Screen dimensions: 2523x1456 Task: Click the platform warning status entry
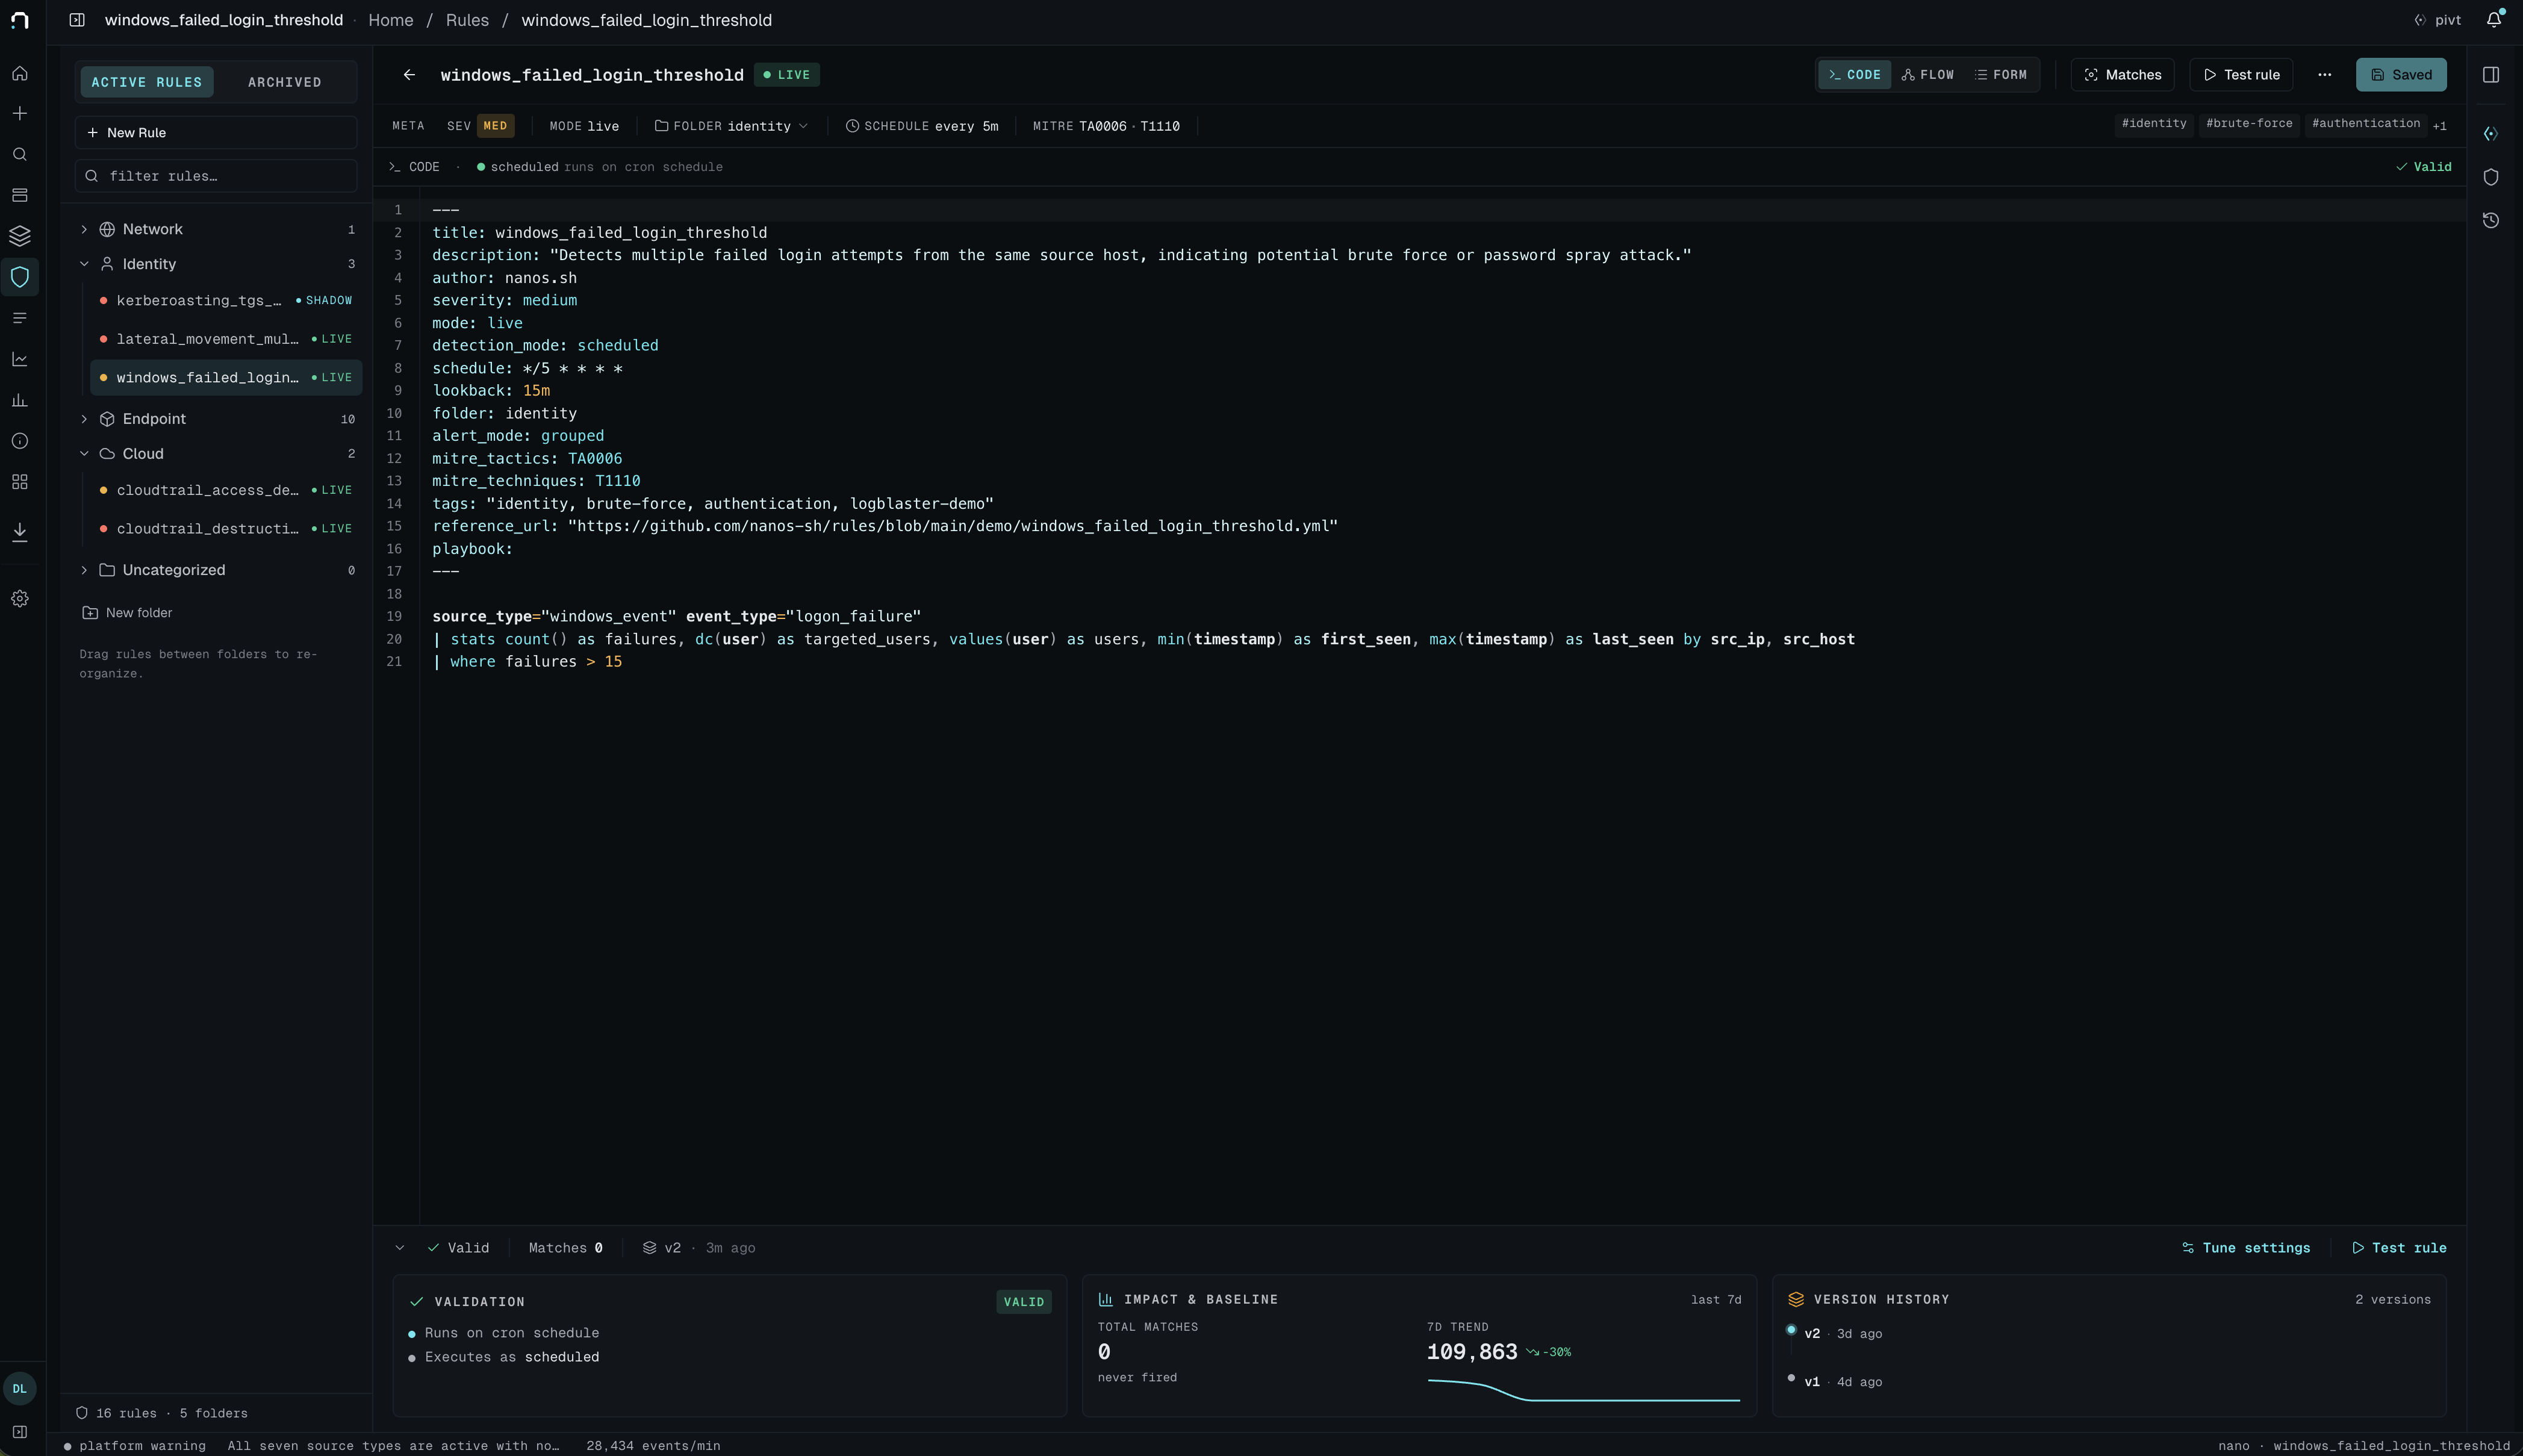[135, 1446]
